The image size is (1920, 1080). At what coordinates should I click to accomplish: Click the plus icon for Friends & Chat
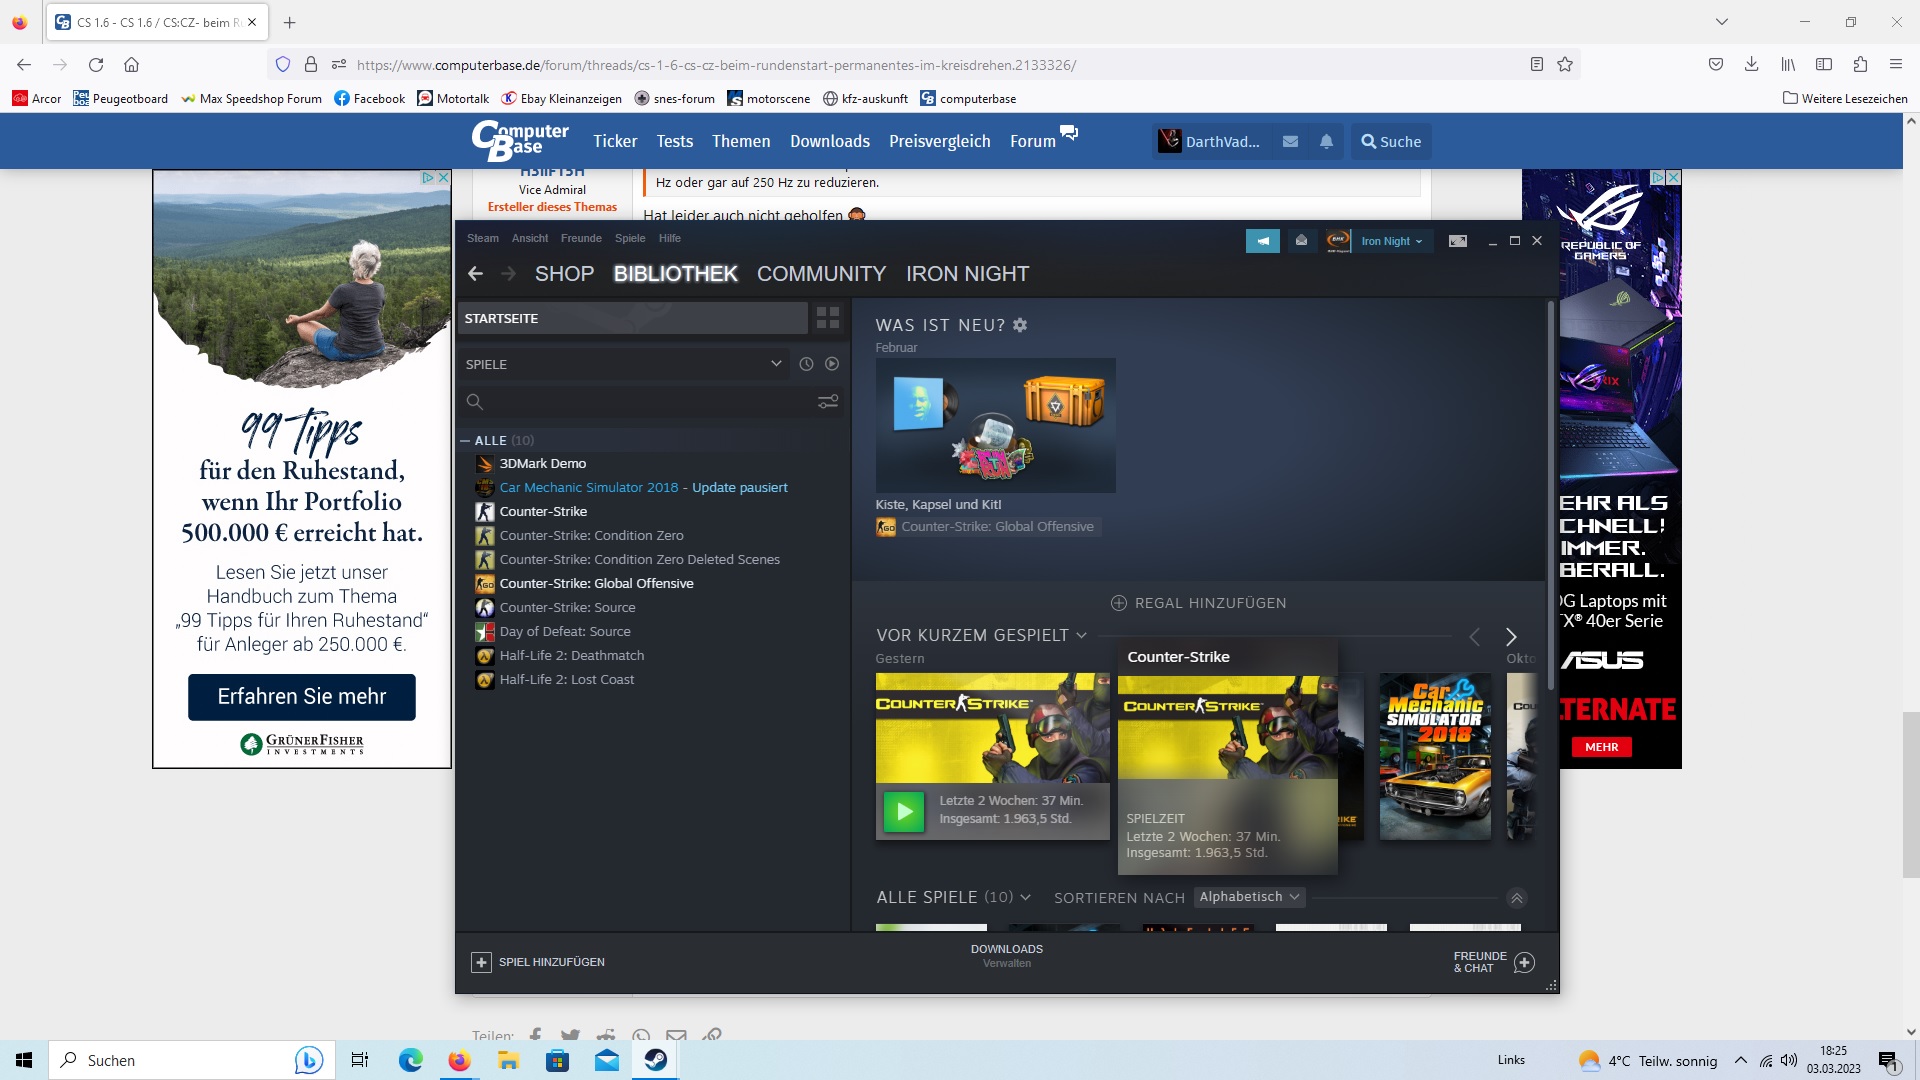point(1524,962)
